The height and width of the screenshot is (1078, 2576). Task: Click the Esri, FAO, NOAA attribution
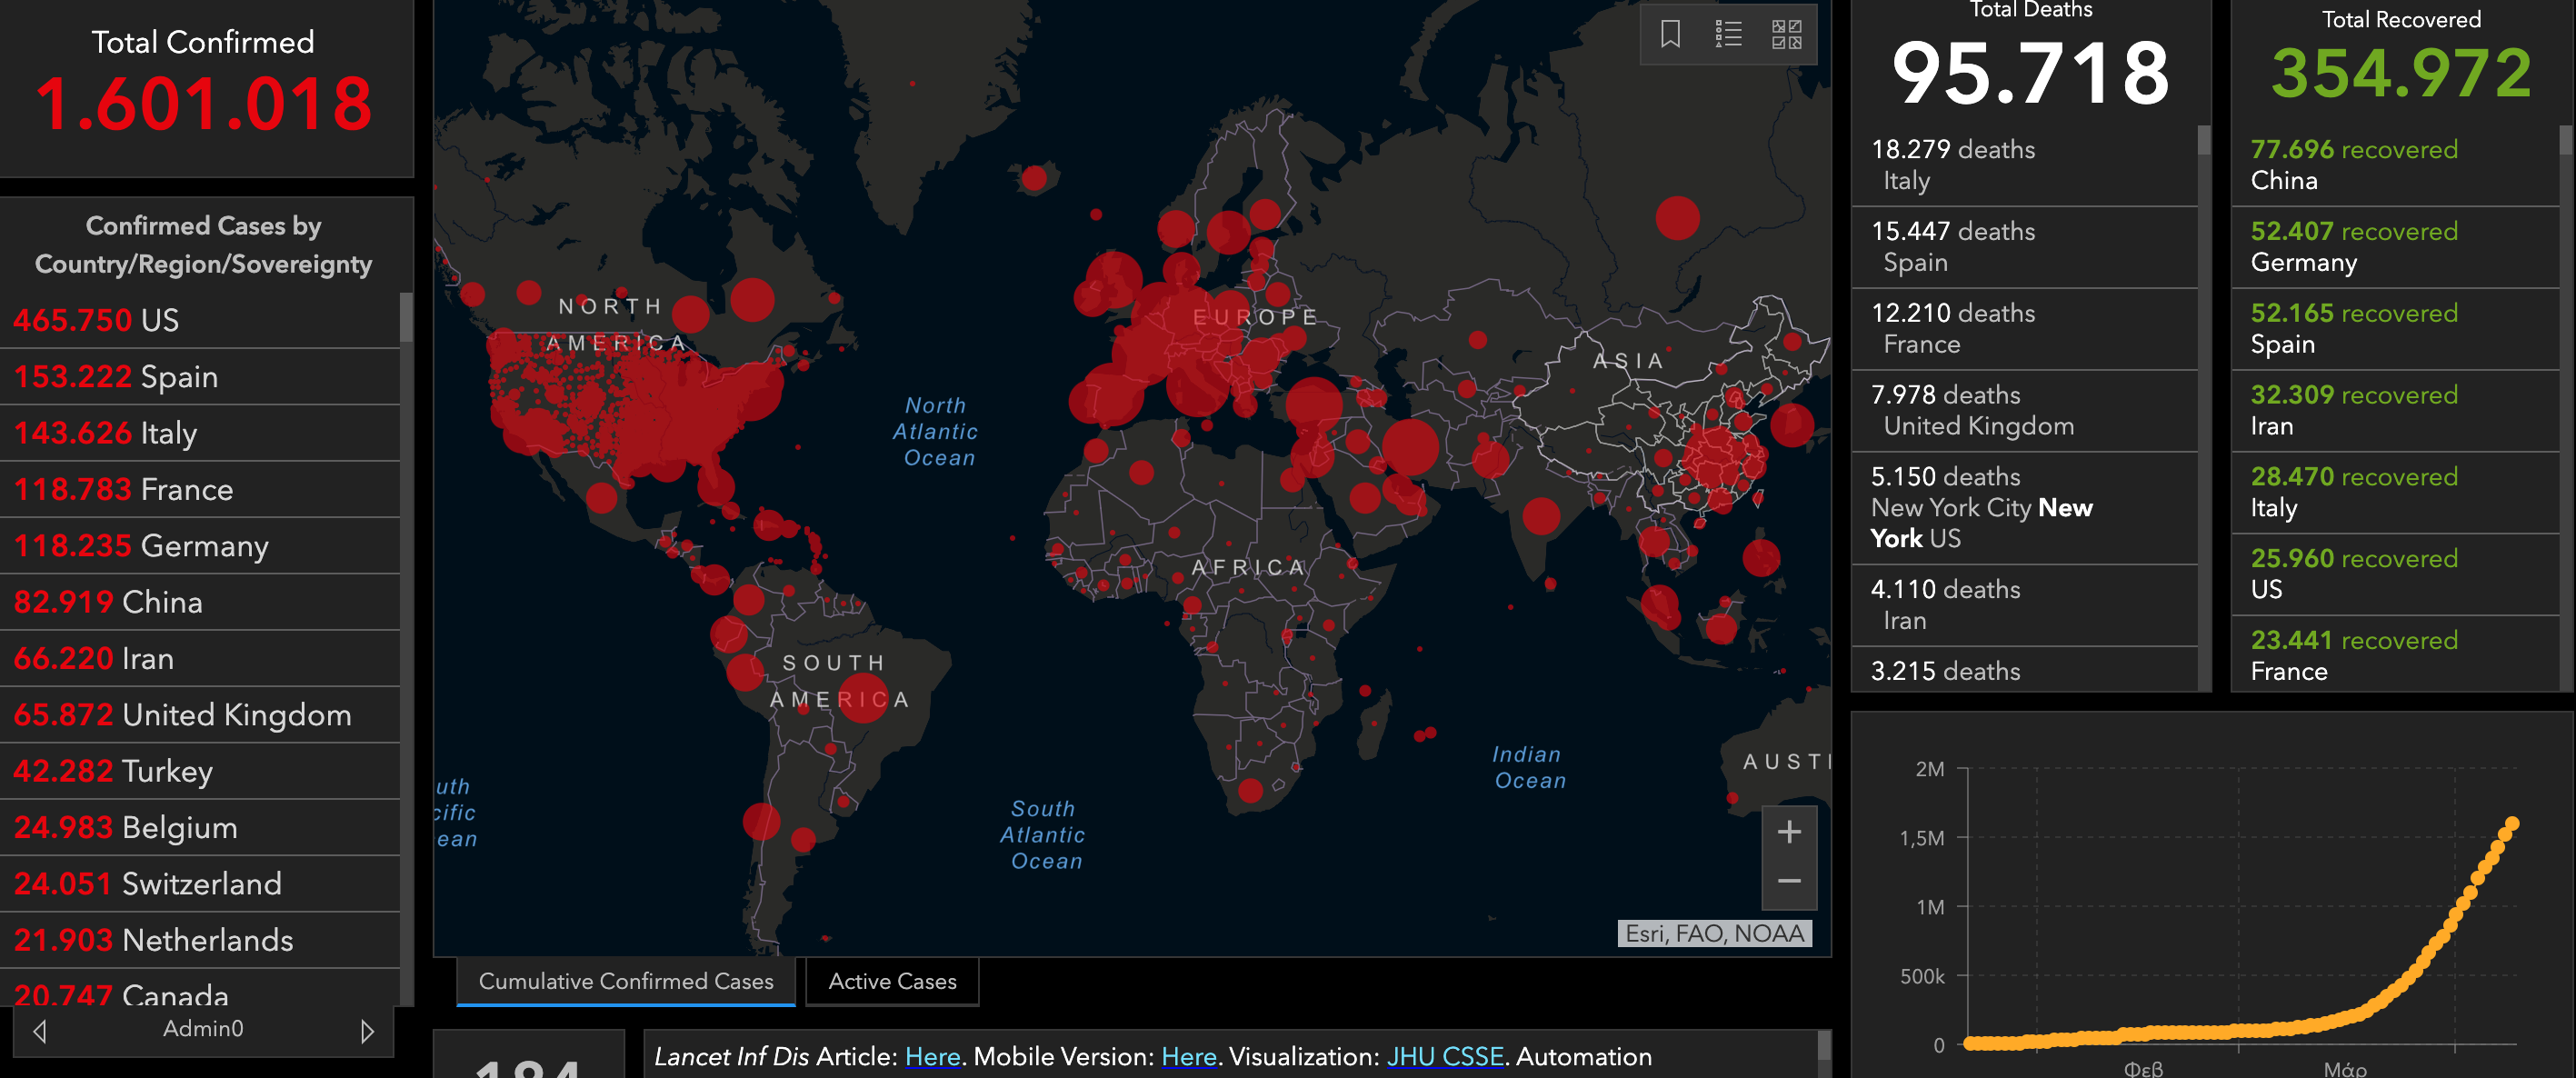[x=1714, y=934]
